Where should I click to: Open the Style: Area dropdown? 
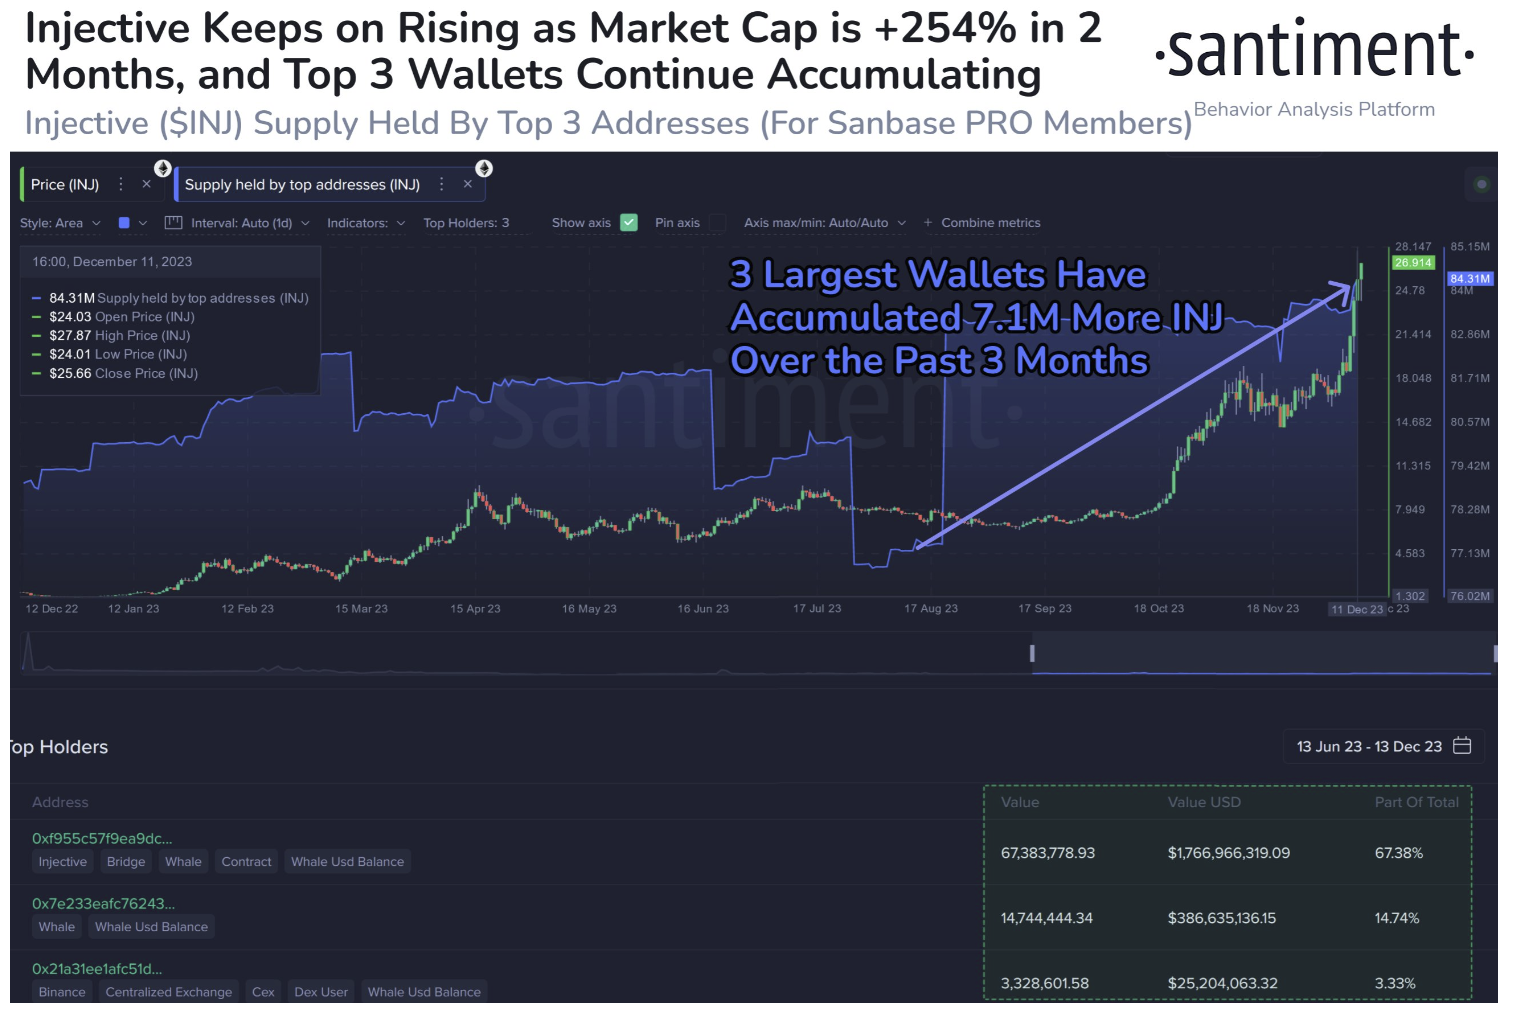tap(61, 223)
